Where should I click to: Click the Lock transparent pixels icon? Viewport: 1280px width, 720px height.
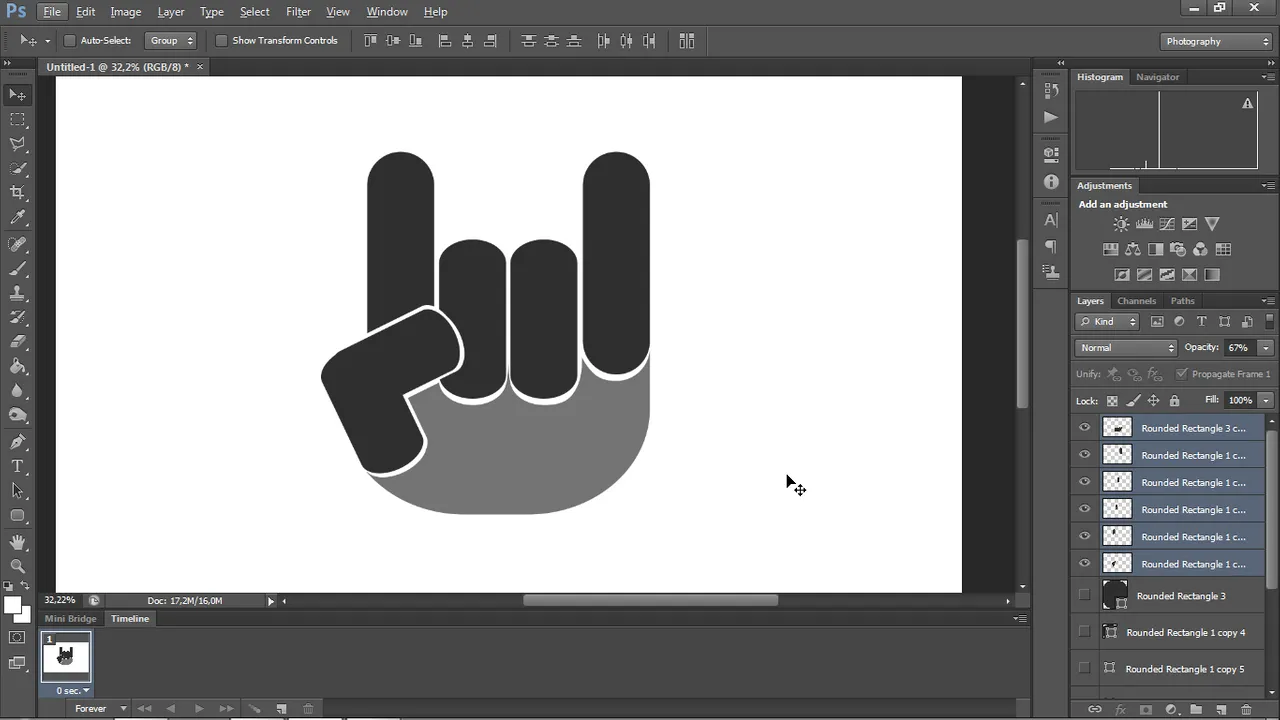click(1111, 400)
